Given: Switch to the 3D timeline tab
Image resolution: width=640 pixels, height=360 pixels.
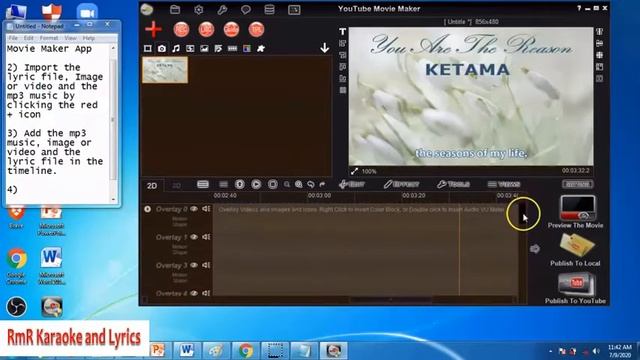Looking at the screenshot, I should click(x=176, y=186).
